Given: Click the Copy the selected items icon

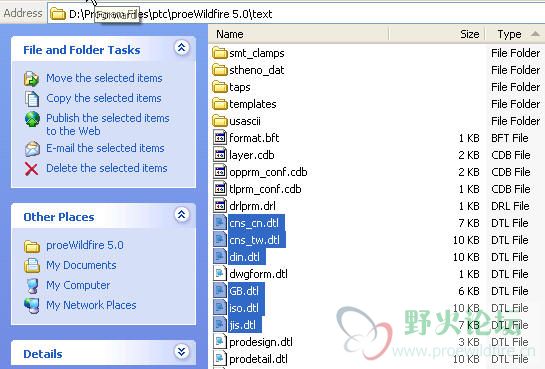Looking at the screenshot, I should tap(32, 99).
